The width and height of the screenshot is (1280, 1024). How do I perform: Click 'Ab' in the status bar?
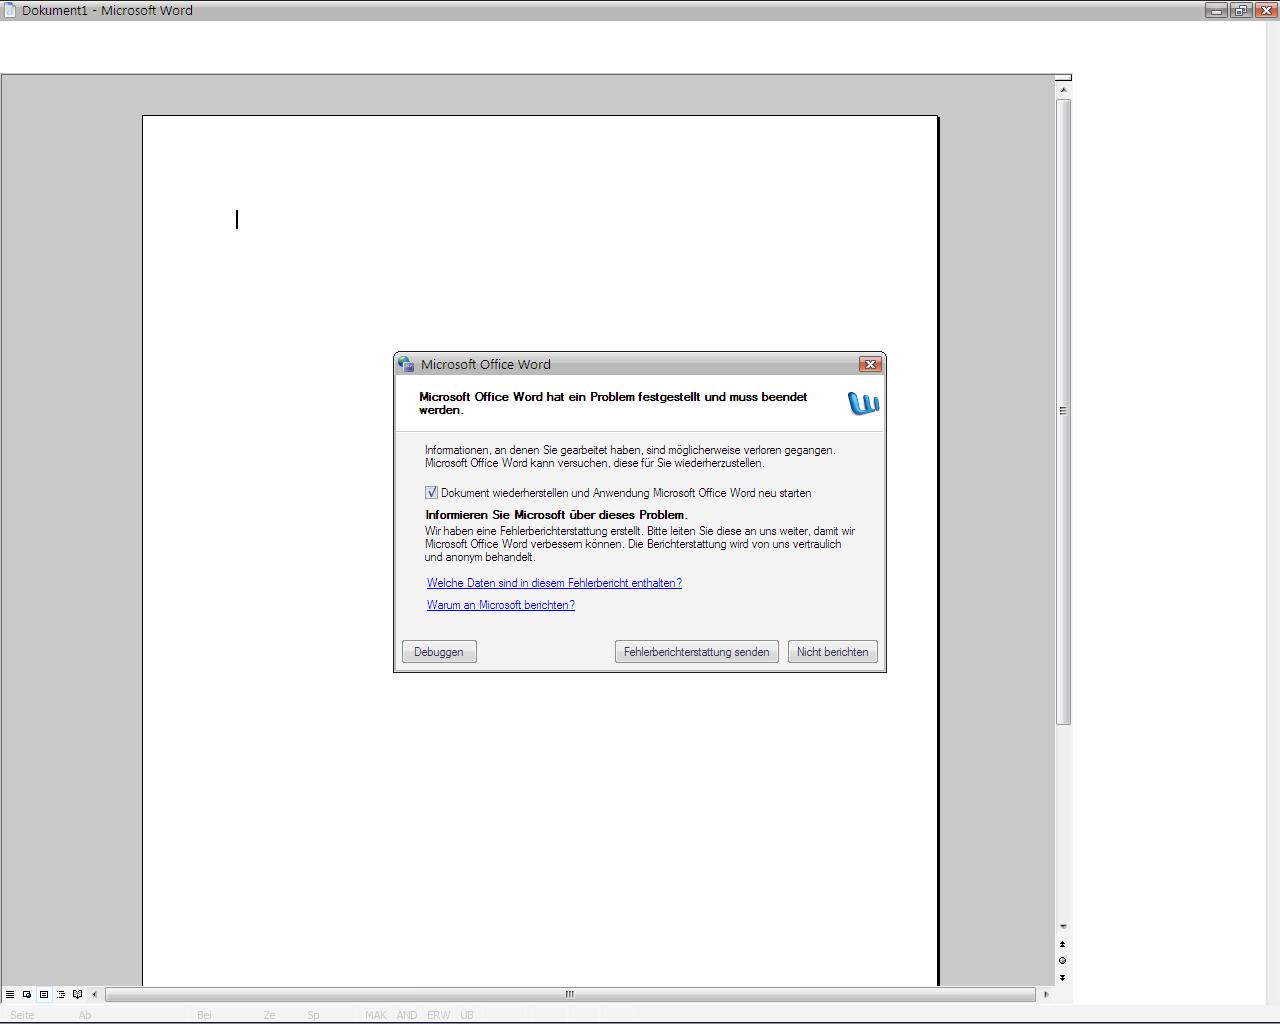85,1015
